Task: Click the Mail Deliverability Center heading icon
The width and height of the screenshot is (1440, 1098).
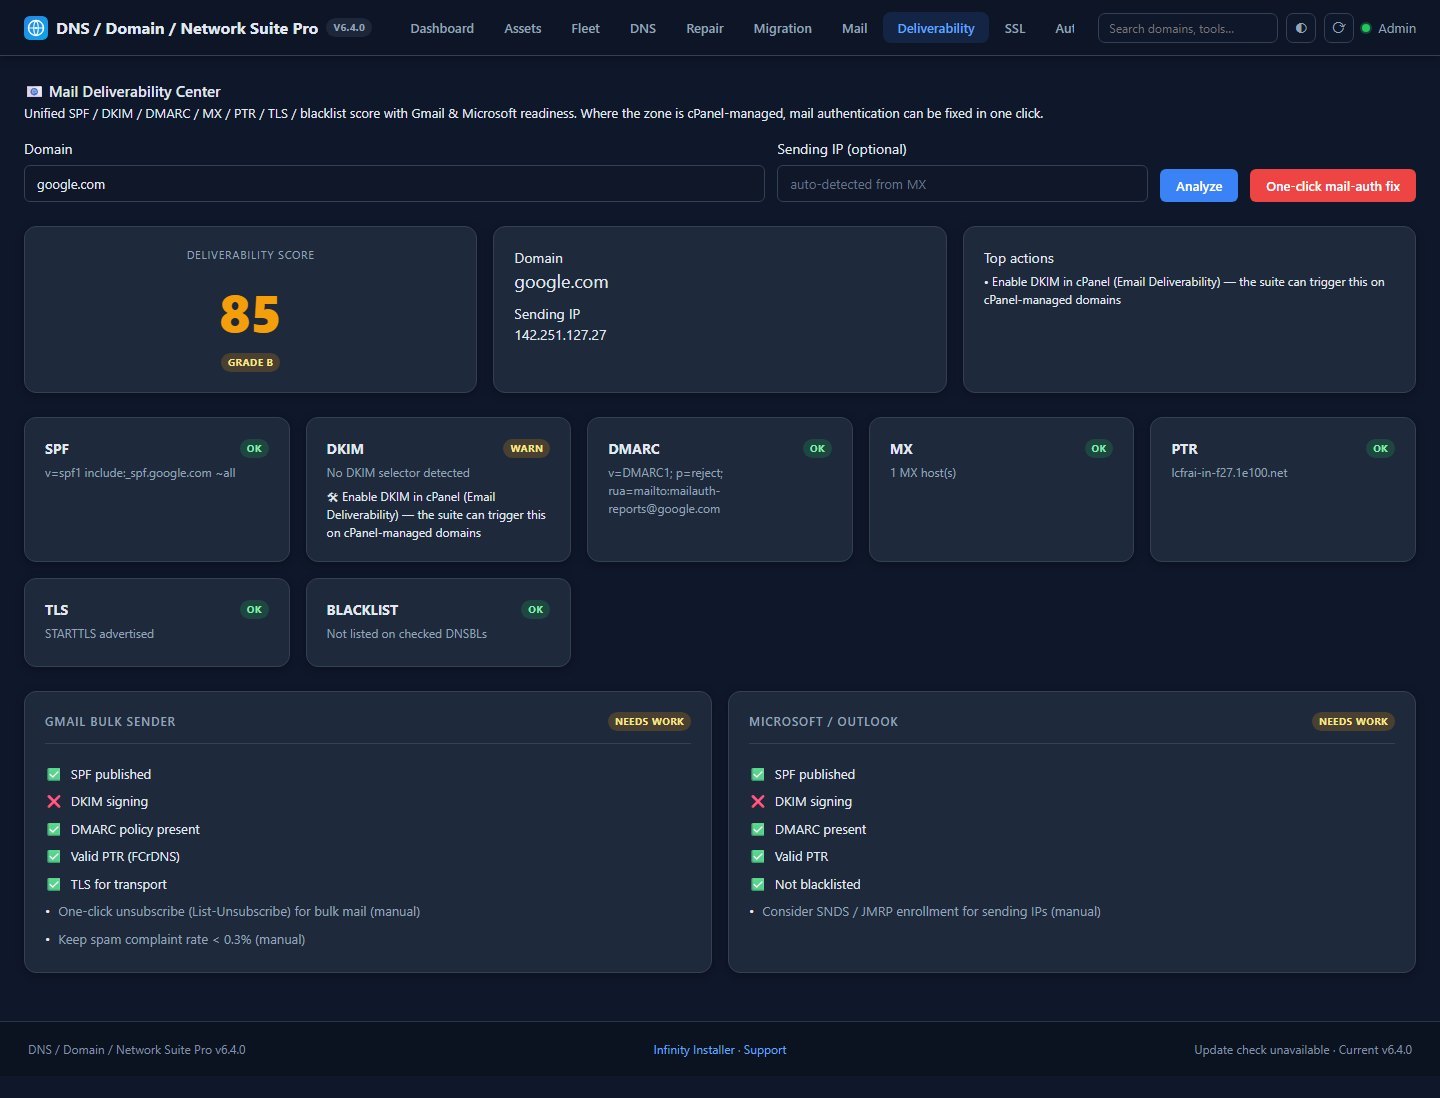Action: (x=34, y=92)
